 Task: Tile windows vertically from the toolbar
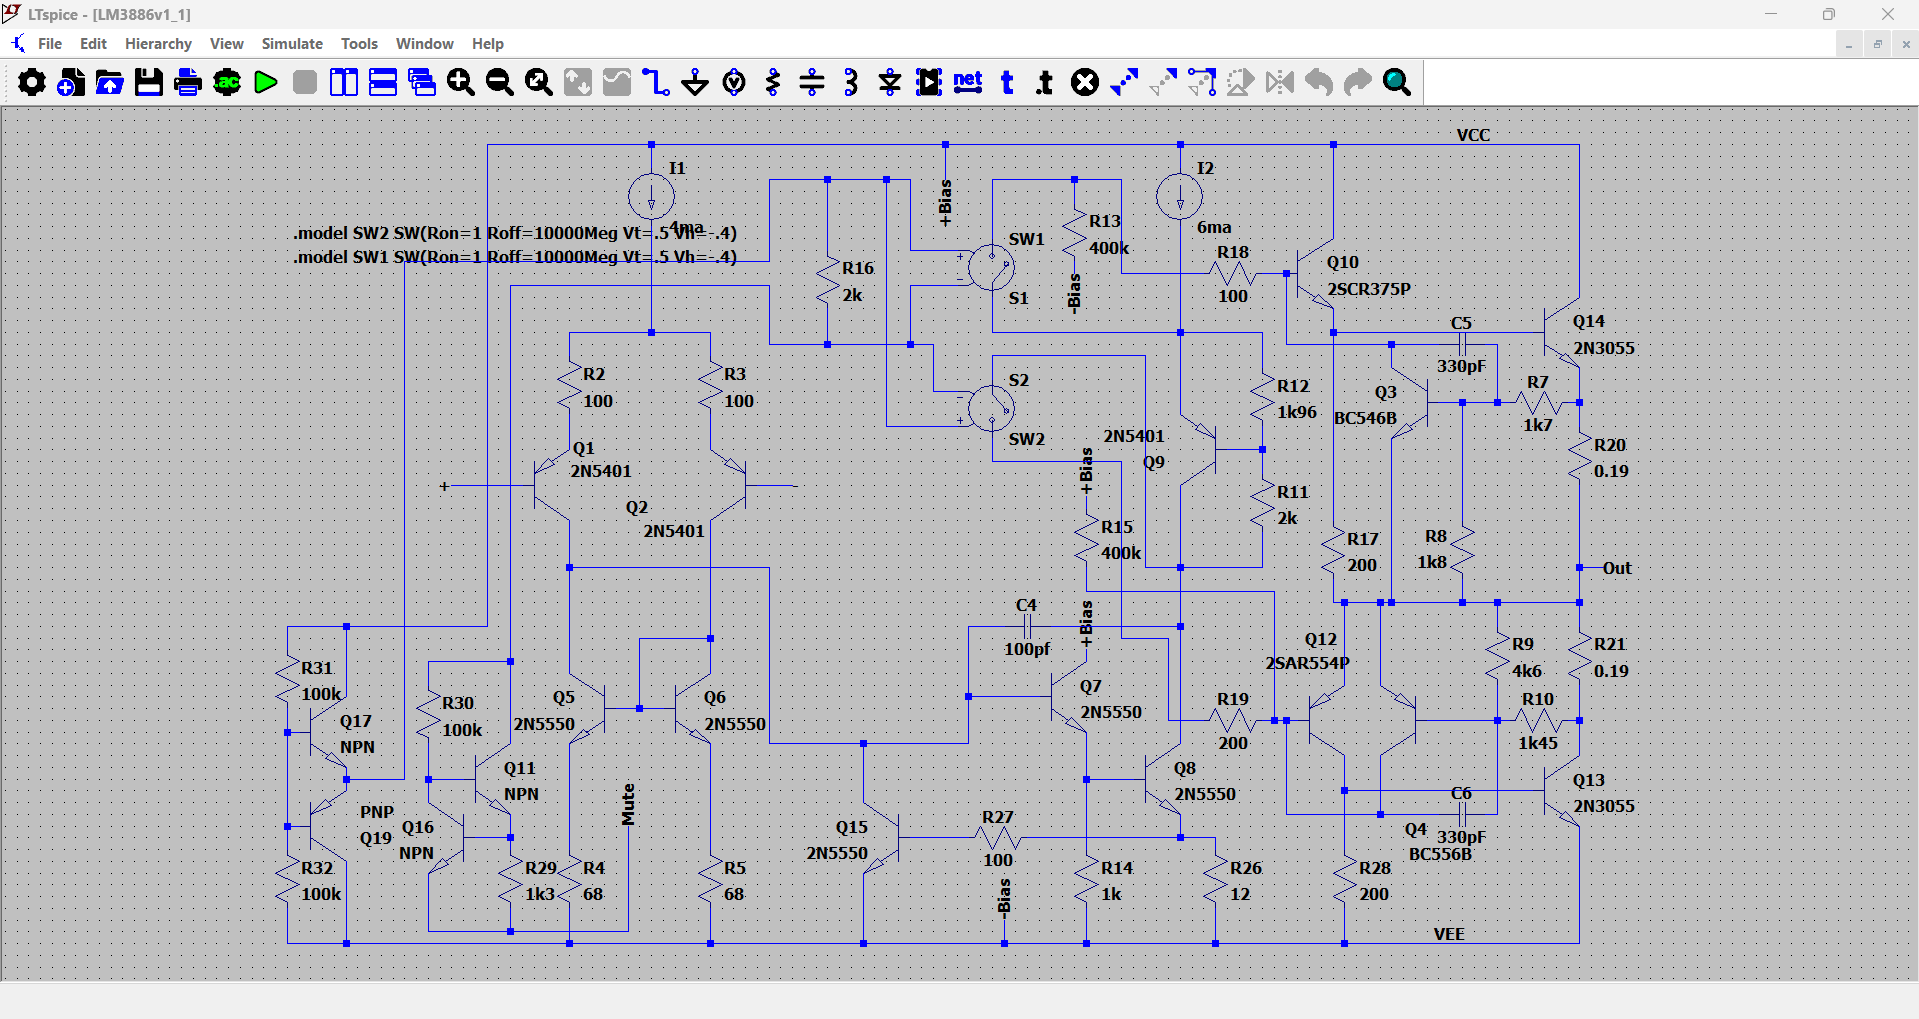click(x=344, y=82)
